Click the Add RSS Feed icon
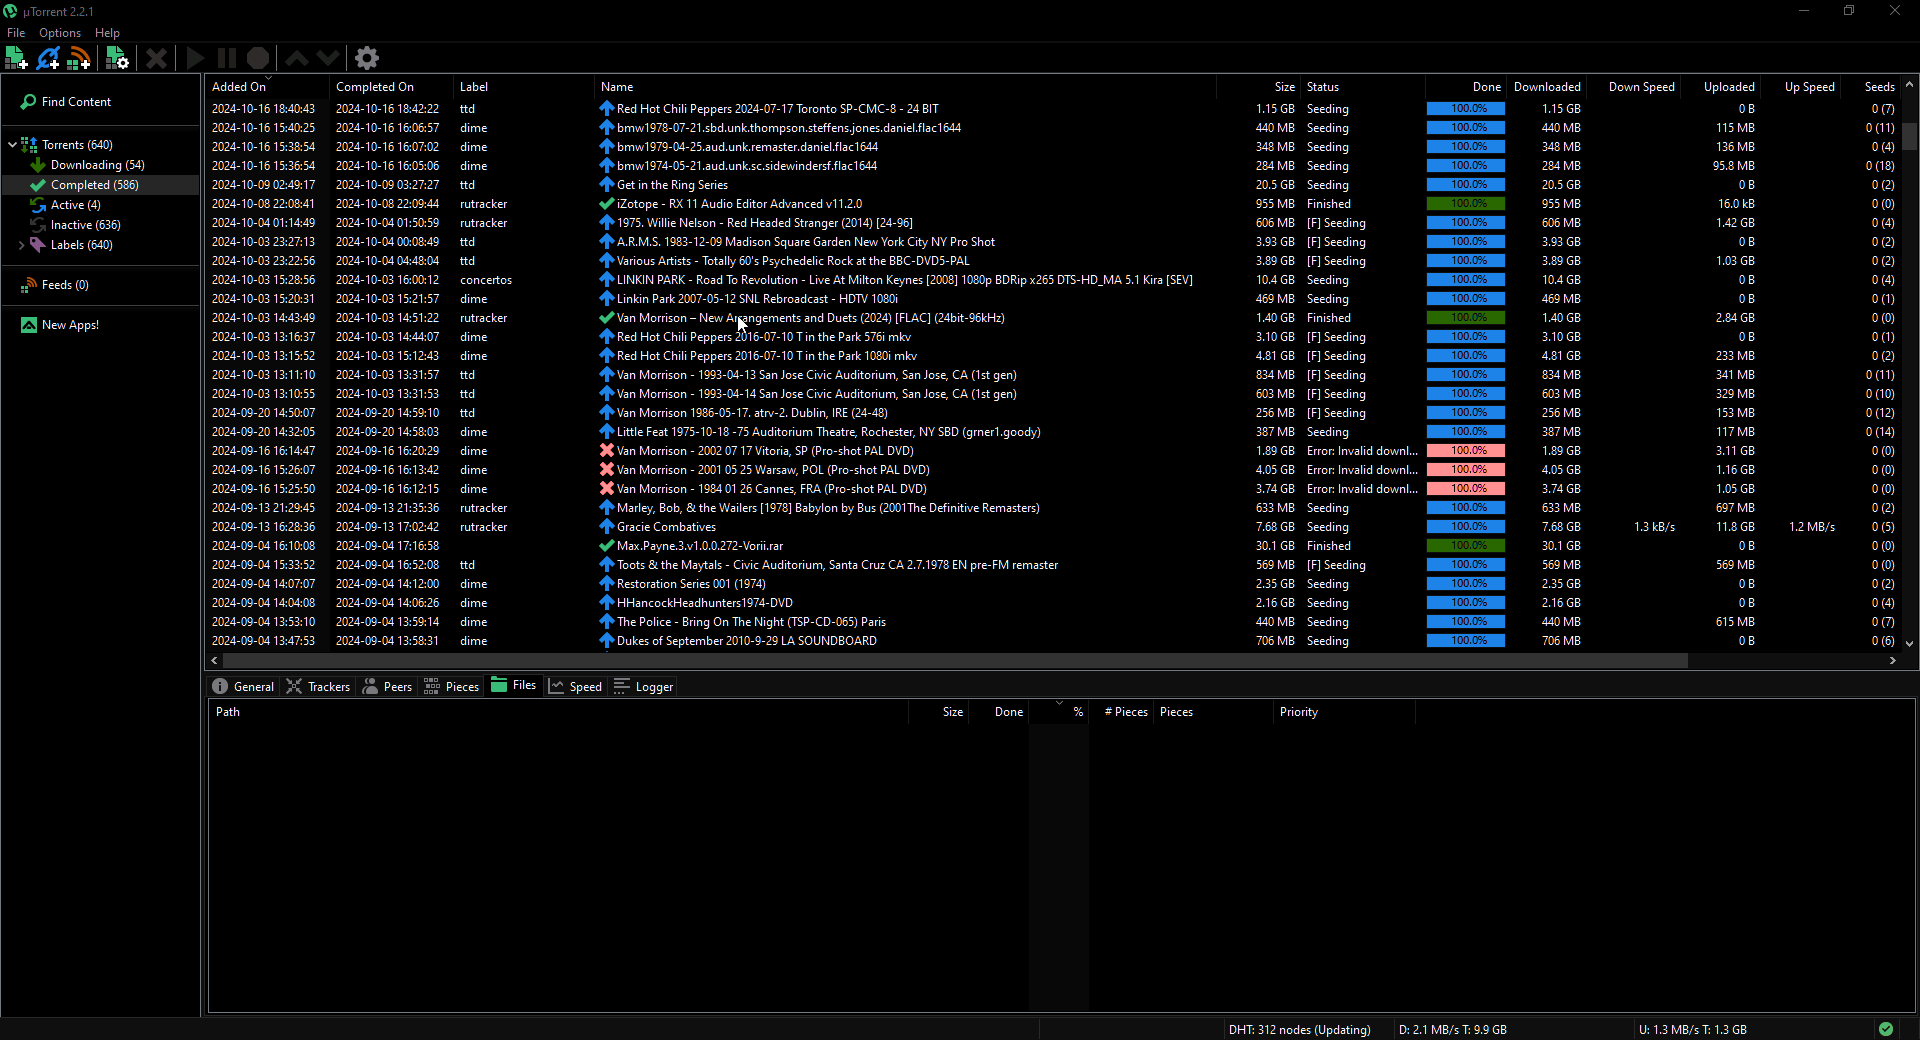The width and height of the screenshot is (1920, 1040). 79,58
